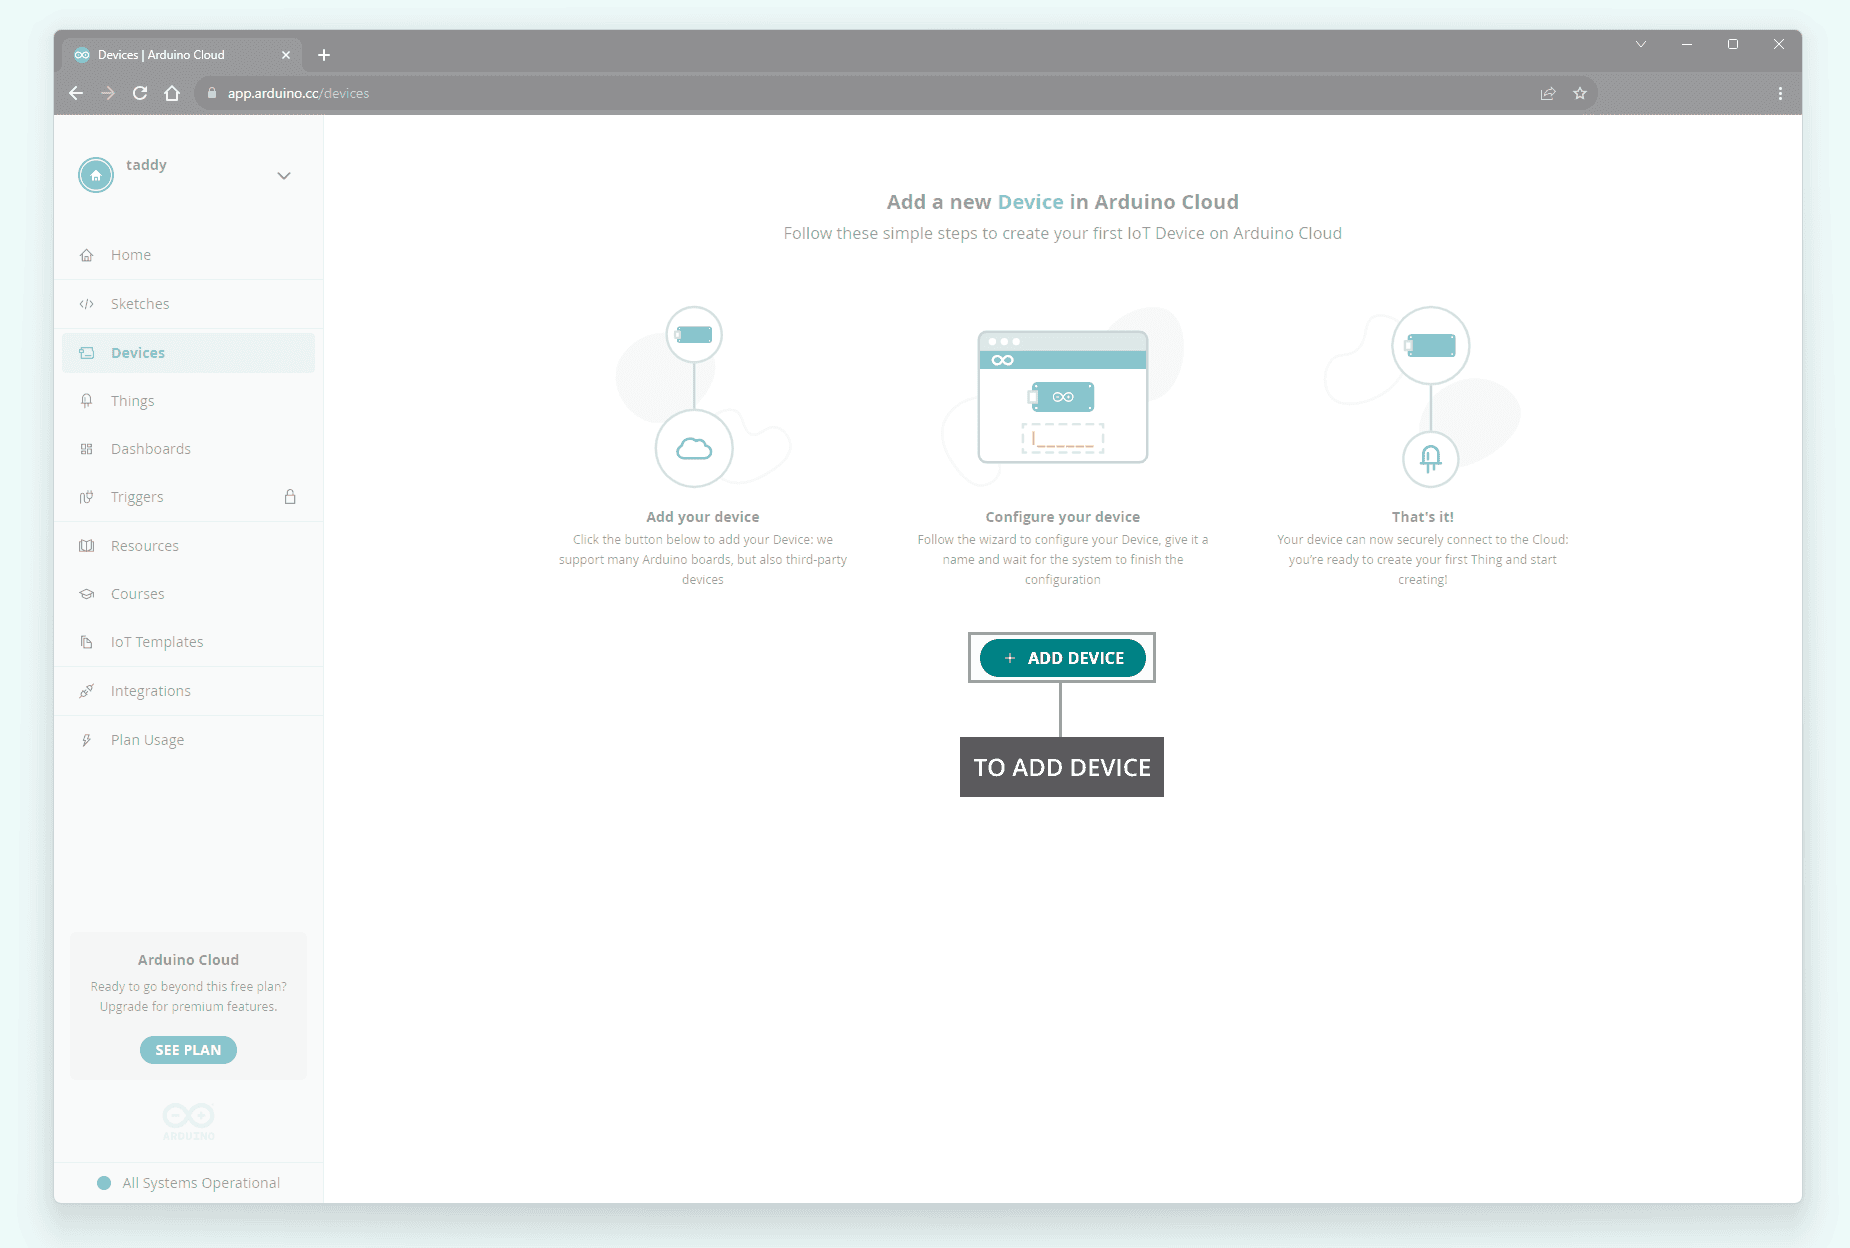Open Sketches from the sidebar
This screenshot has height=1248, width=1850.
[140, 304]
